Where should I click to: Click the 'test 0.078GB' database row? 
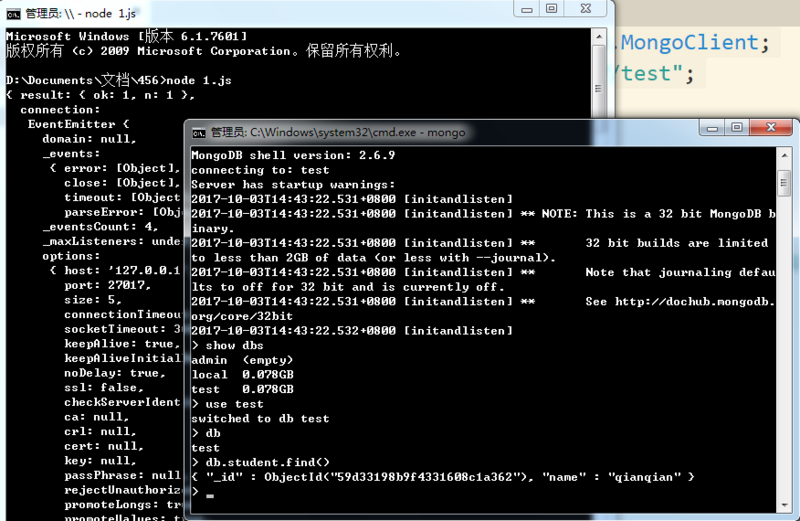click(242, 389)
